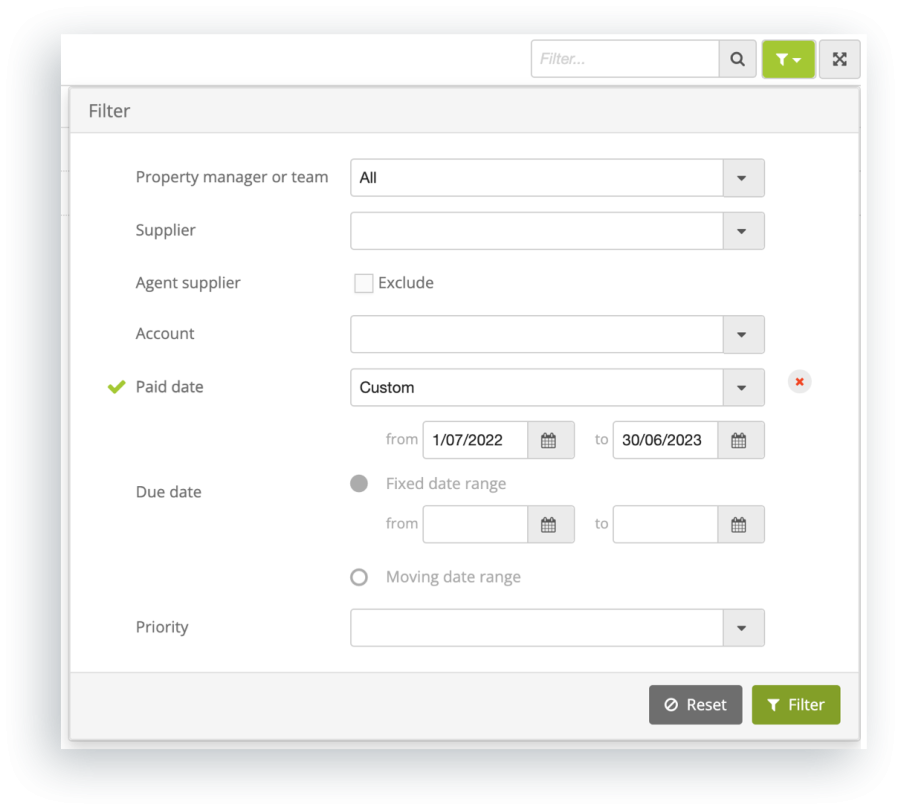Click the Due date label
The height and width of the screenshot is (810, 901).
tap(168, 492)
